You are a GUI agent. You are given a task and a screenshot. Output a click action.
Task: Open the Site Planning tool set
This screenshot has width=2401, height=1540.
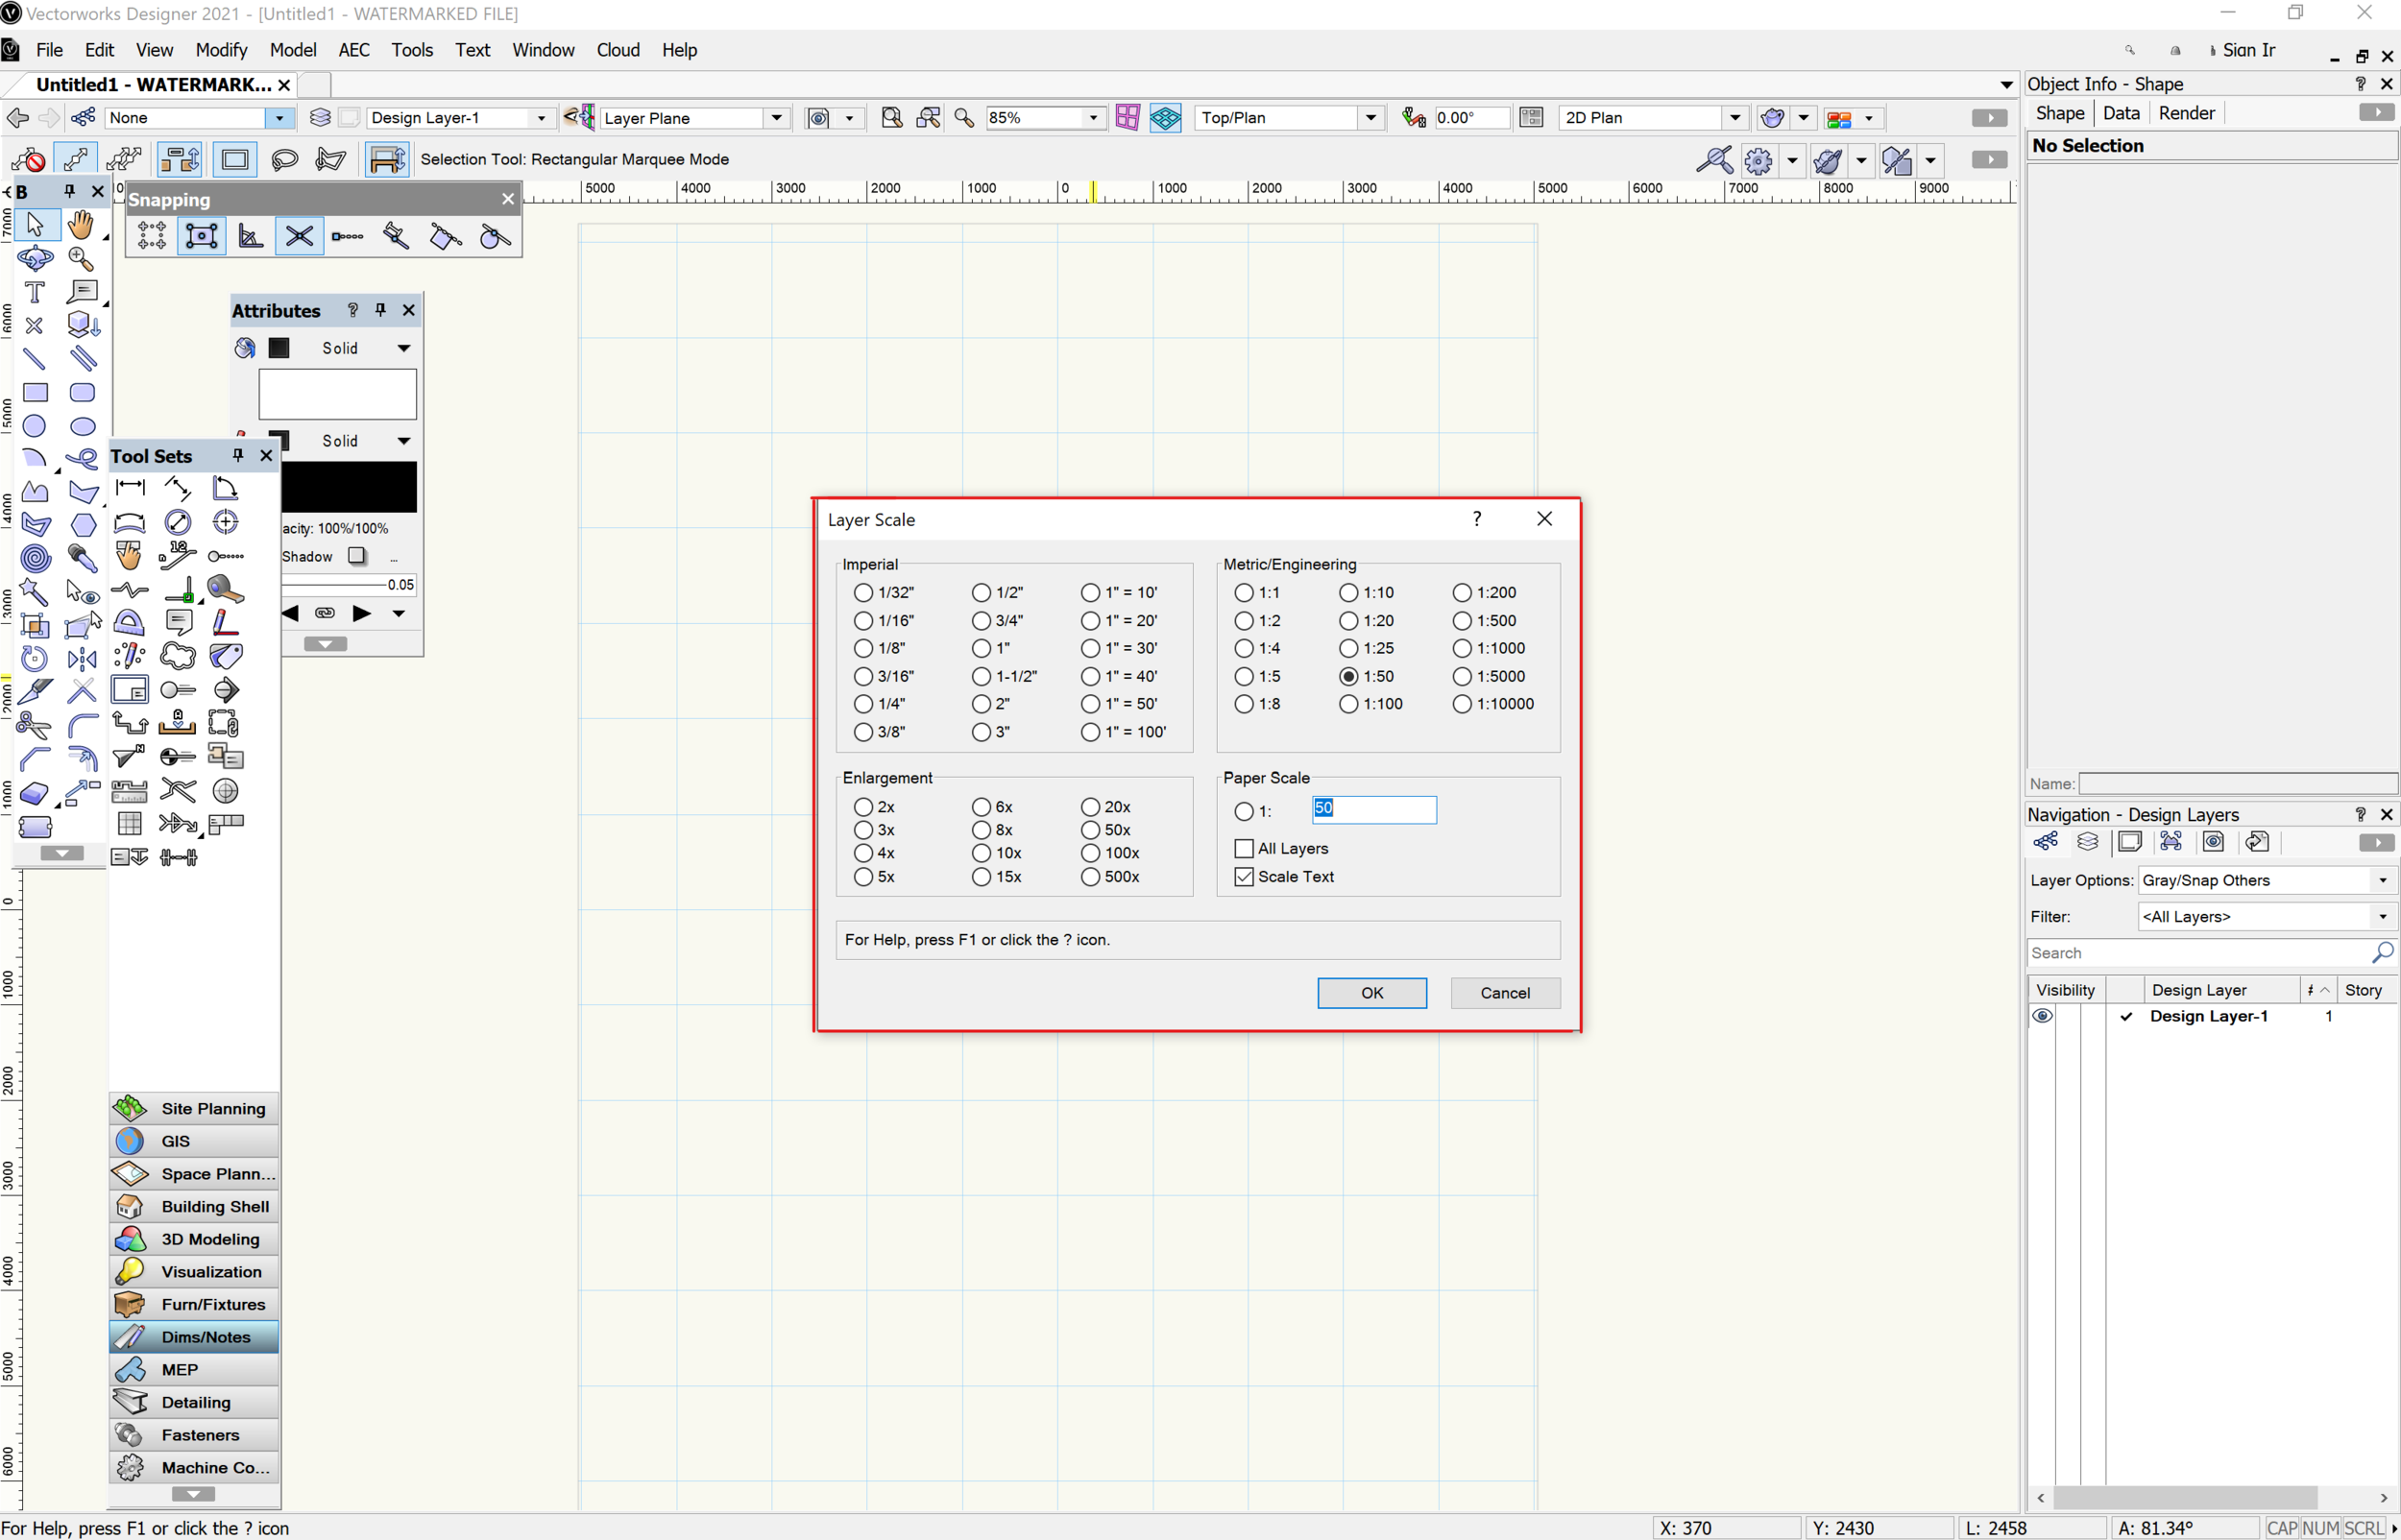coord(194,1108)
